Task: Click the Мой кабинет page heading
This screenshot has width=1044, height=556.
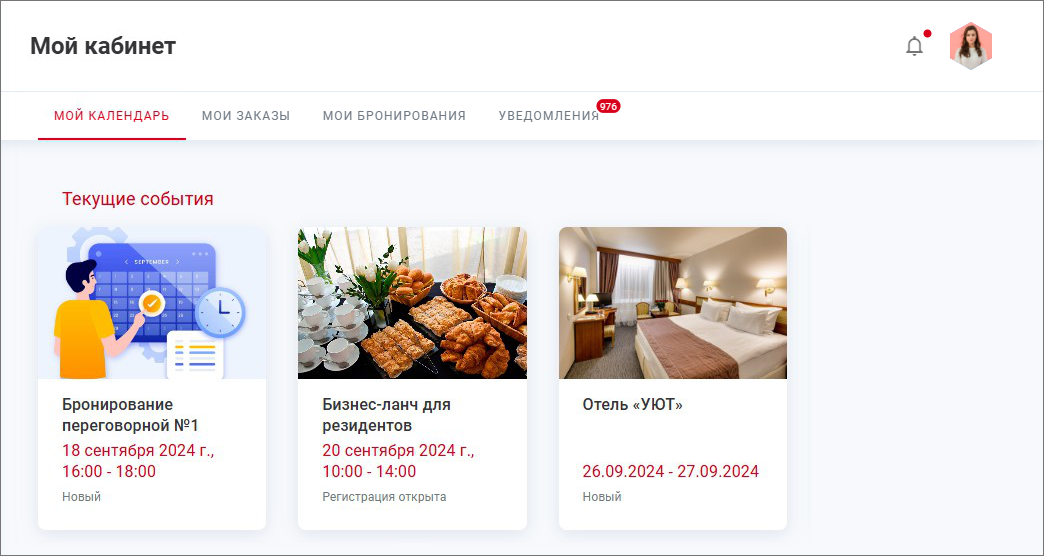Action: (103, 46)
